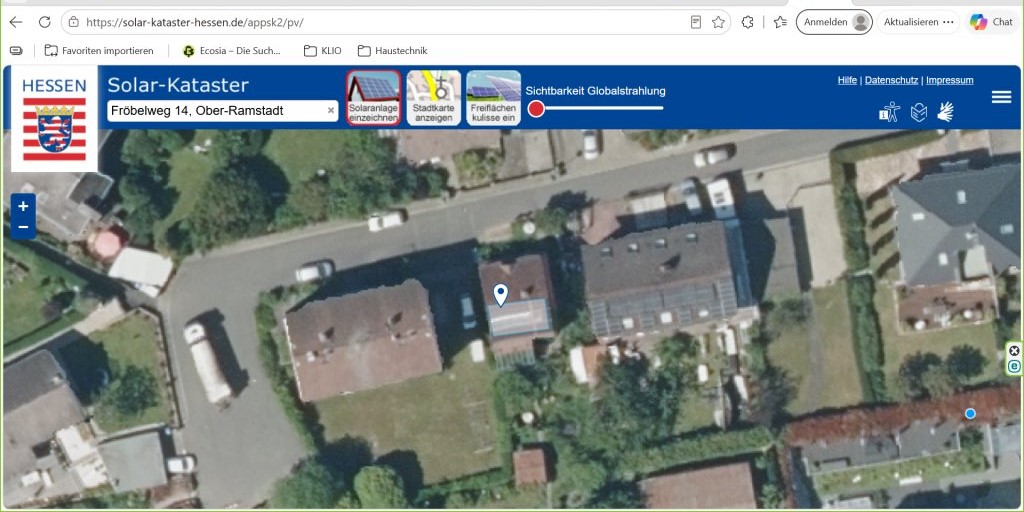Zoom out of the map with minus

(24, 227)
